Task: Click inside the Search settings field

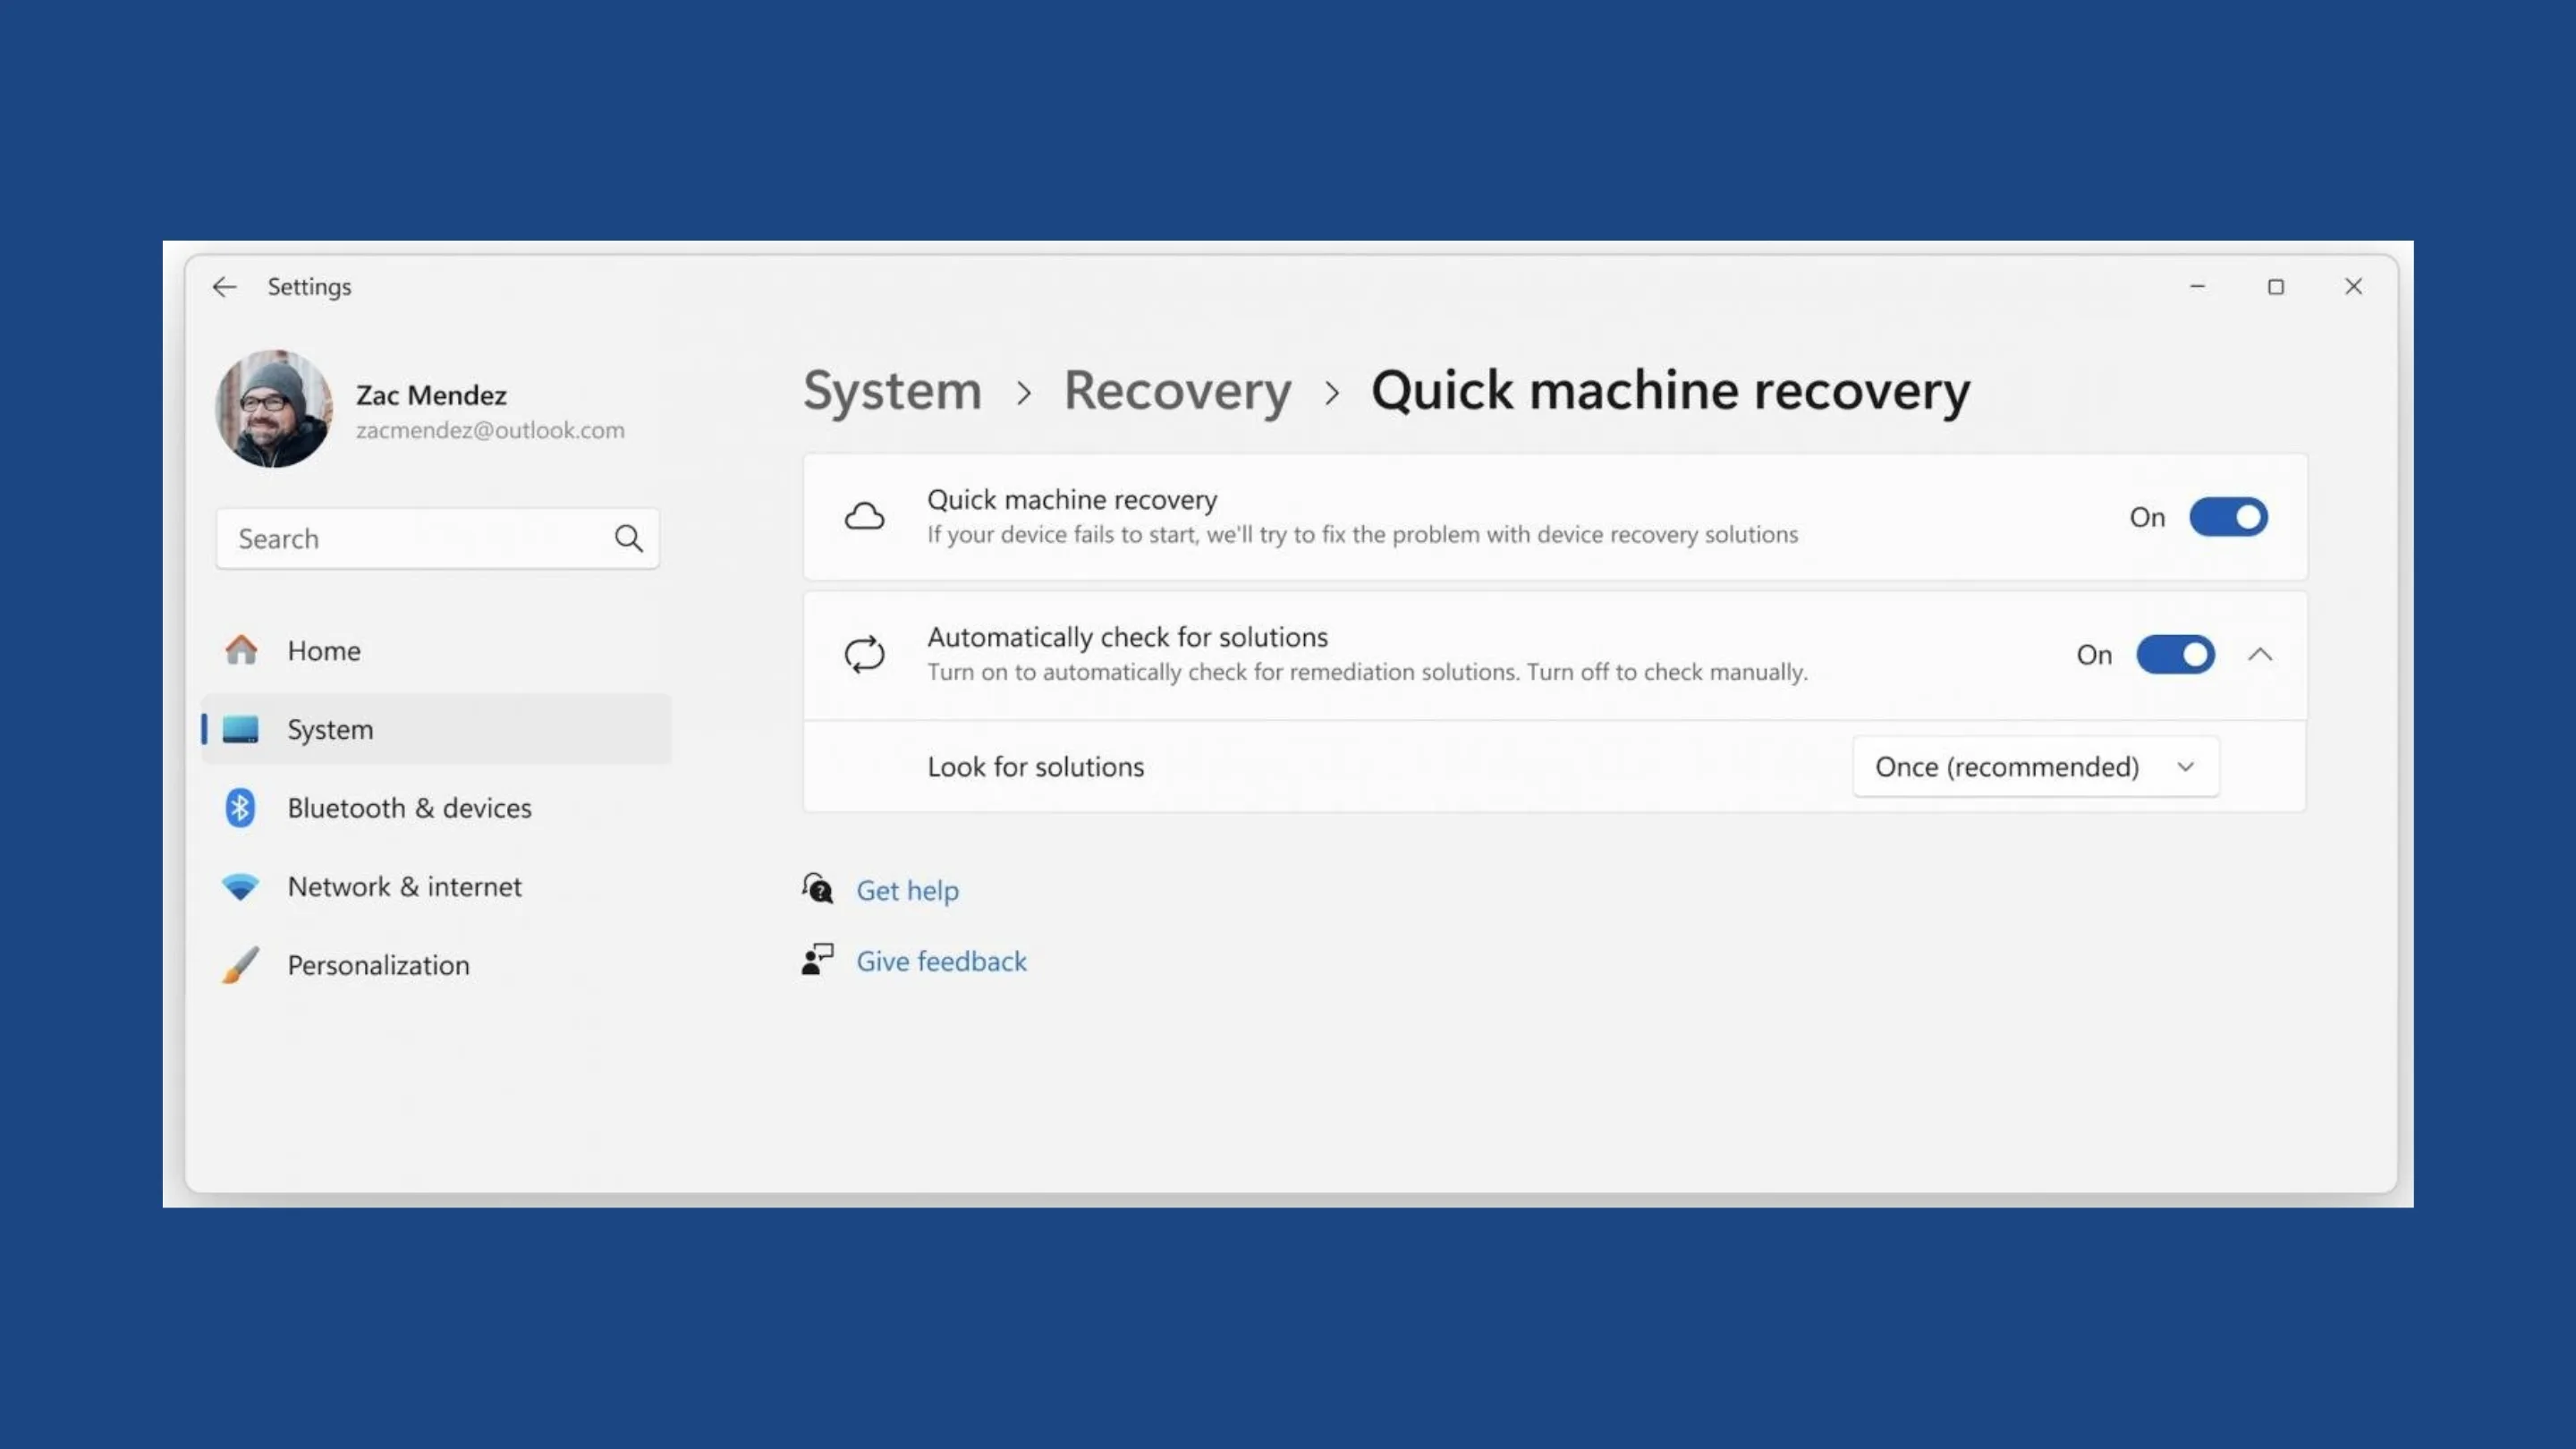Action: 400,538
